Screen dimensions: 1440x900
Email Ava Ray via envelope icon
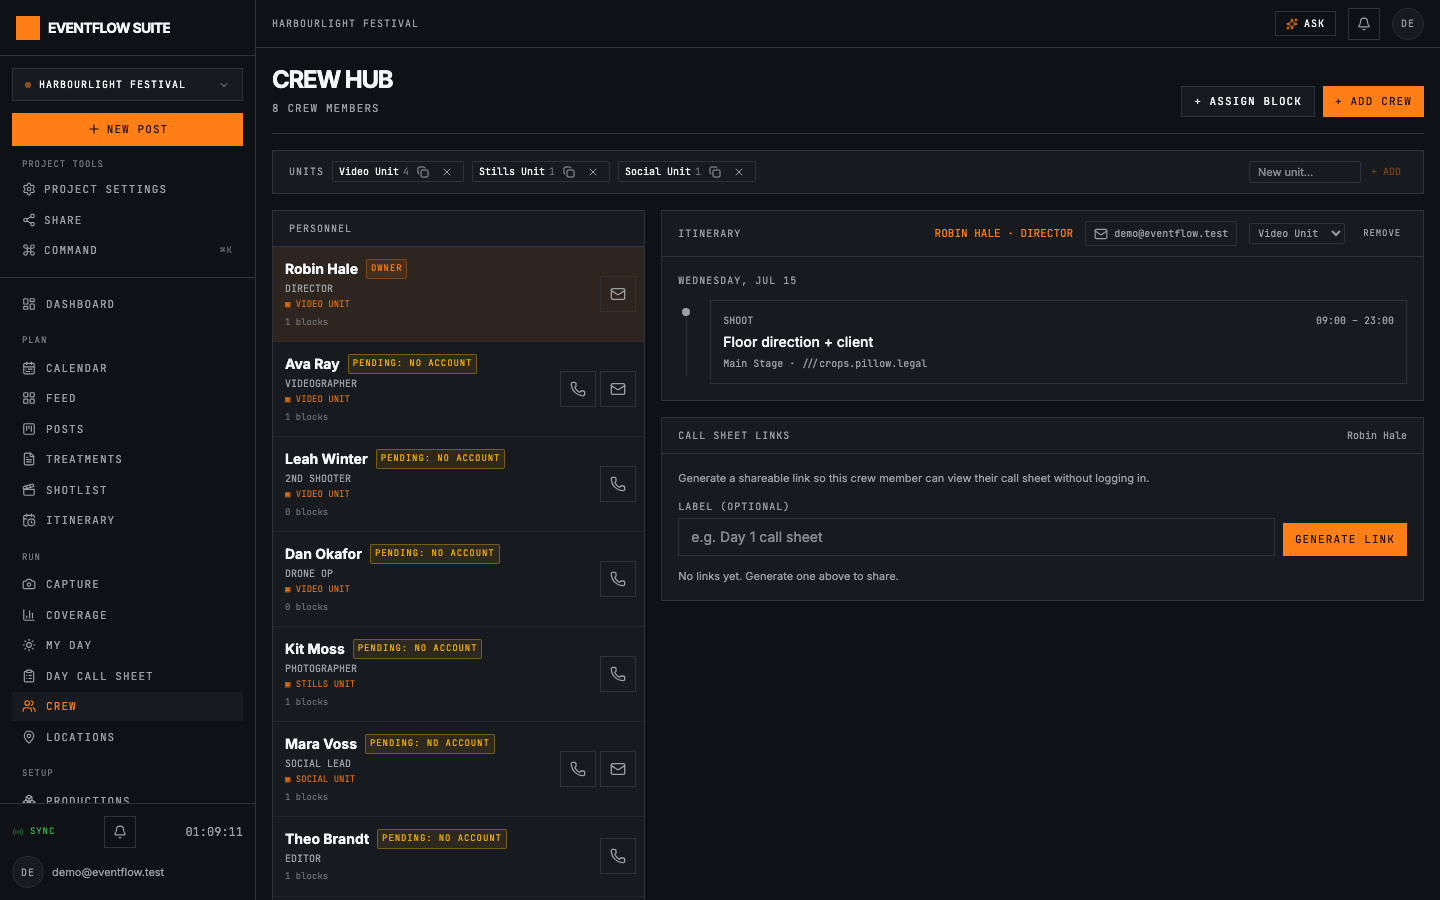[618, 389]
